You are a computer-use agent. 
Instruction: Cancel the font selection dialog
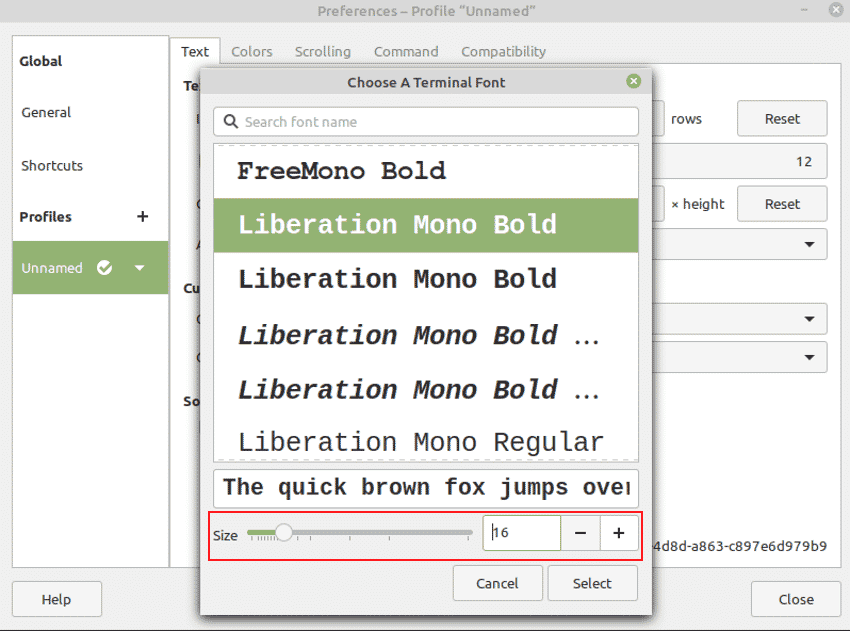[x=497, y=583]
